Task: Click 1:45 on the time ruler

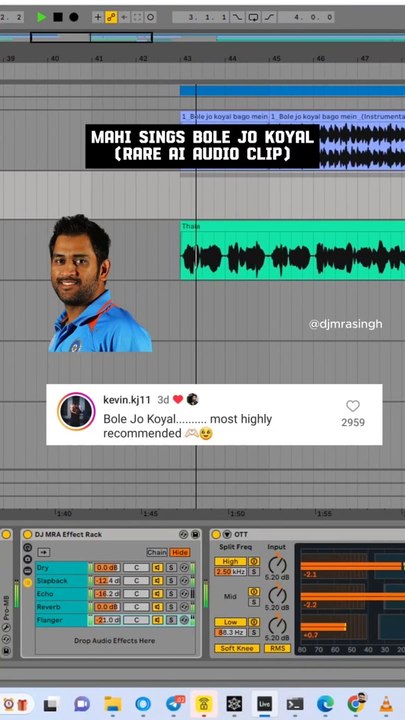Action: point(151,513)
